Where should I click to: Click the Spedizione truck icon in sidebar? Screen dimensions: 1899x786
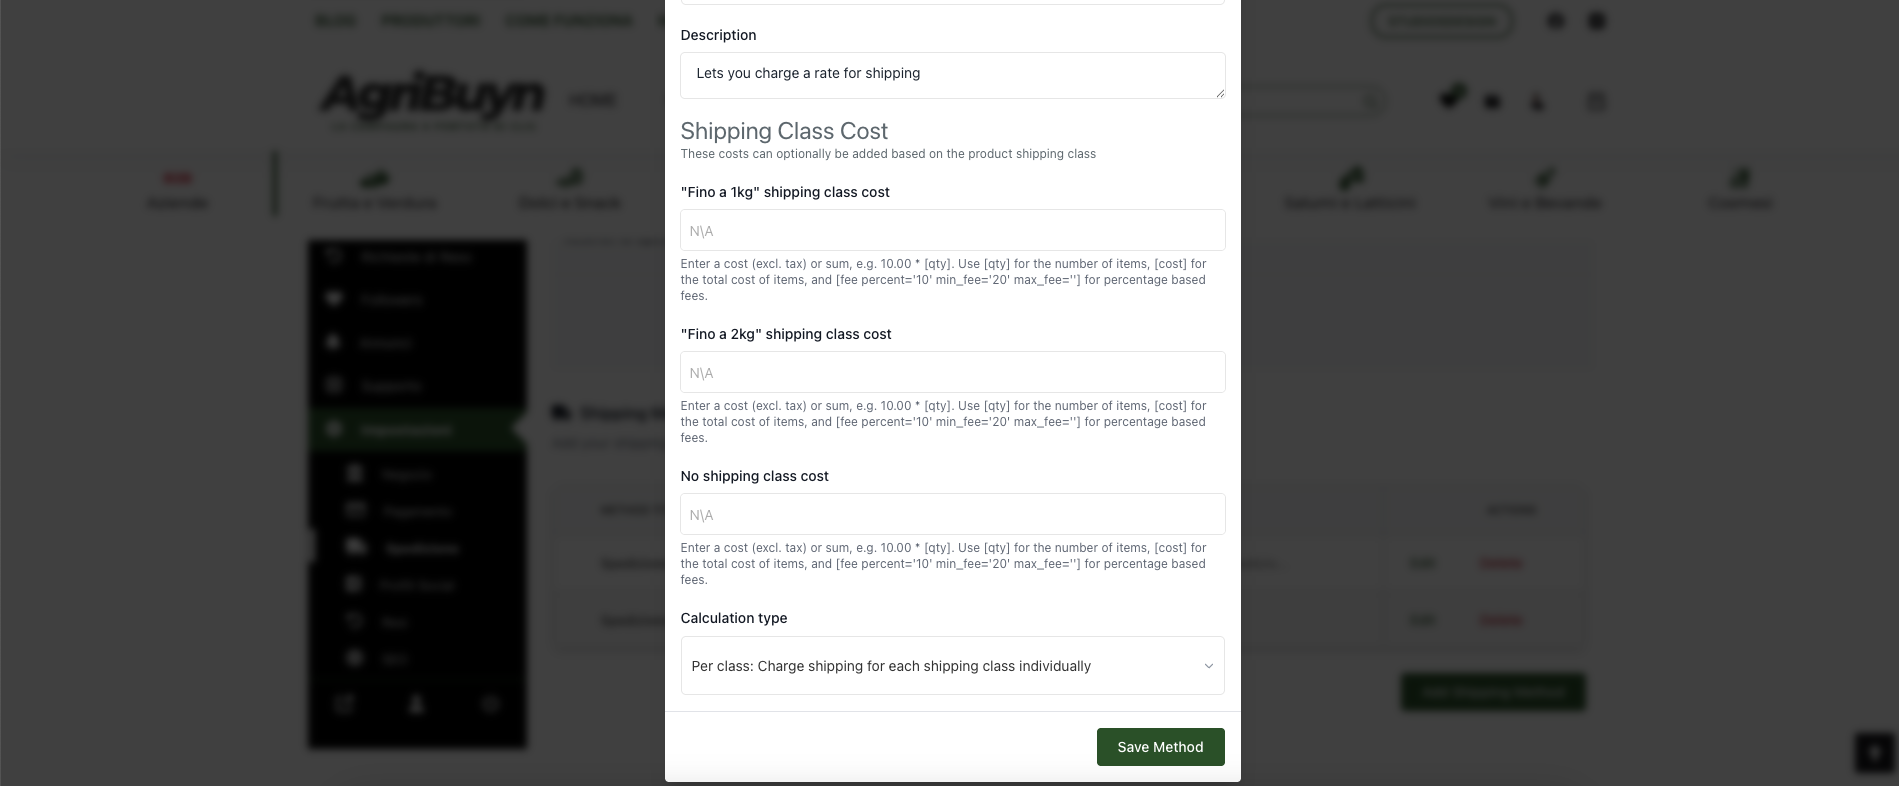(x=355, y=547)
